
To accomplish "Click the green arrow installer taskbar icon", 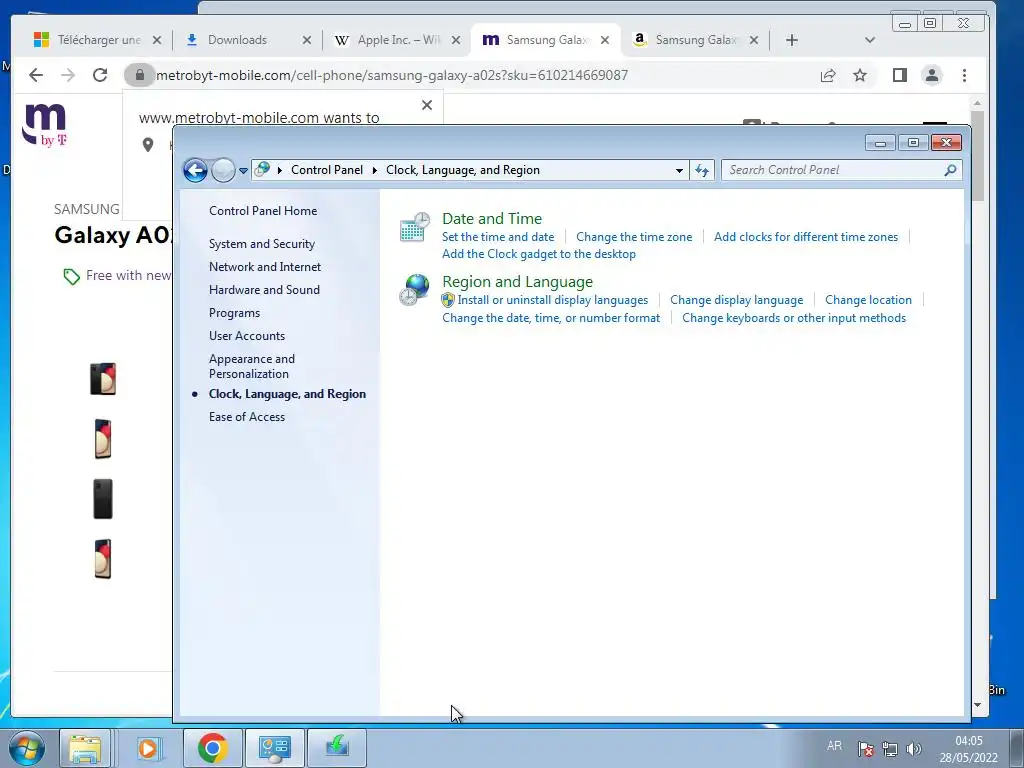I will (337, 748).
